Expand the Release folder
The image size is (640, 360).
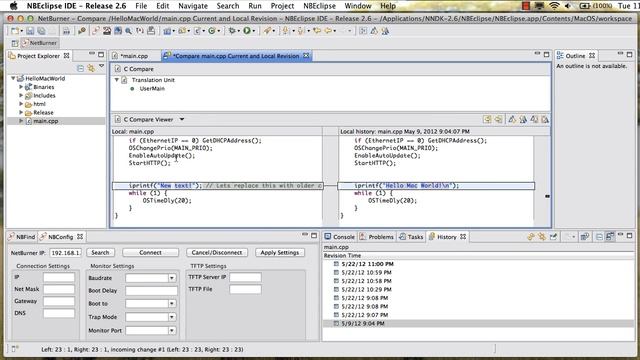coord(21,112)
